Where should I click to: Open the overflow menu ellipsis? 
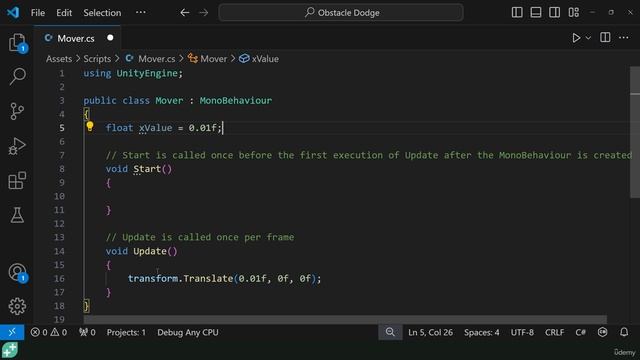point(141,12)
